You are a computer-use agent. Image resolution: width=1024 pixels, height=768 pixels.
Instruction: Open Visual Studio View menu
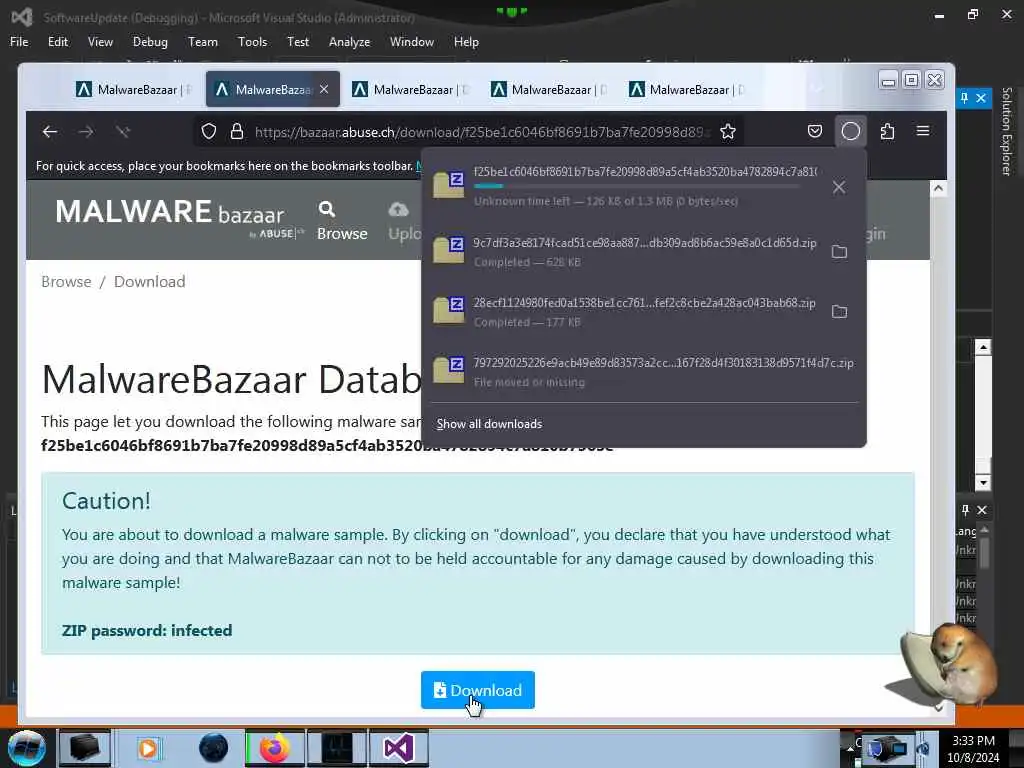pos(100,42)
